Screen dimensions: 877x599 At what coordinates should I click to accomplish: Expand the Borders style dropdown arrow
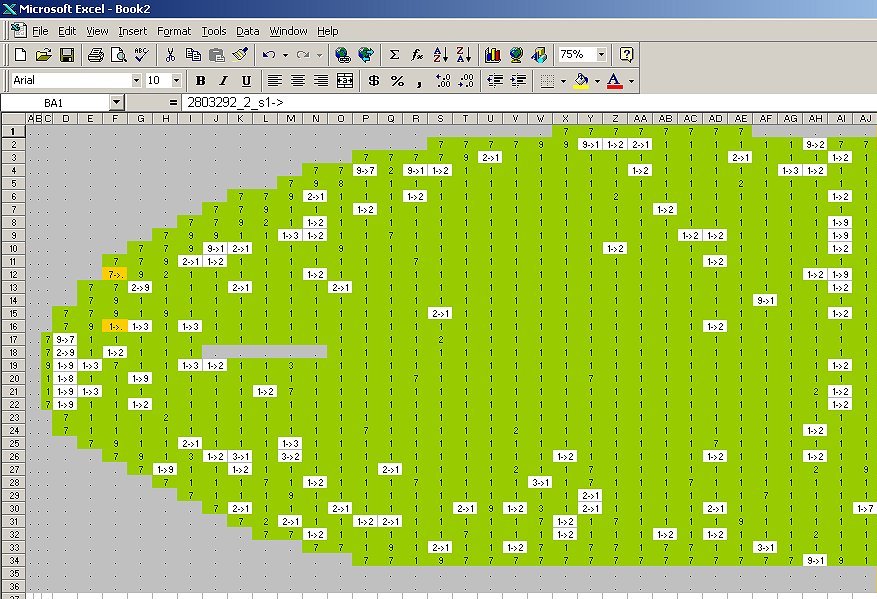[x=563, y=81]
